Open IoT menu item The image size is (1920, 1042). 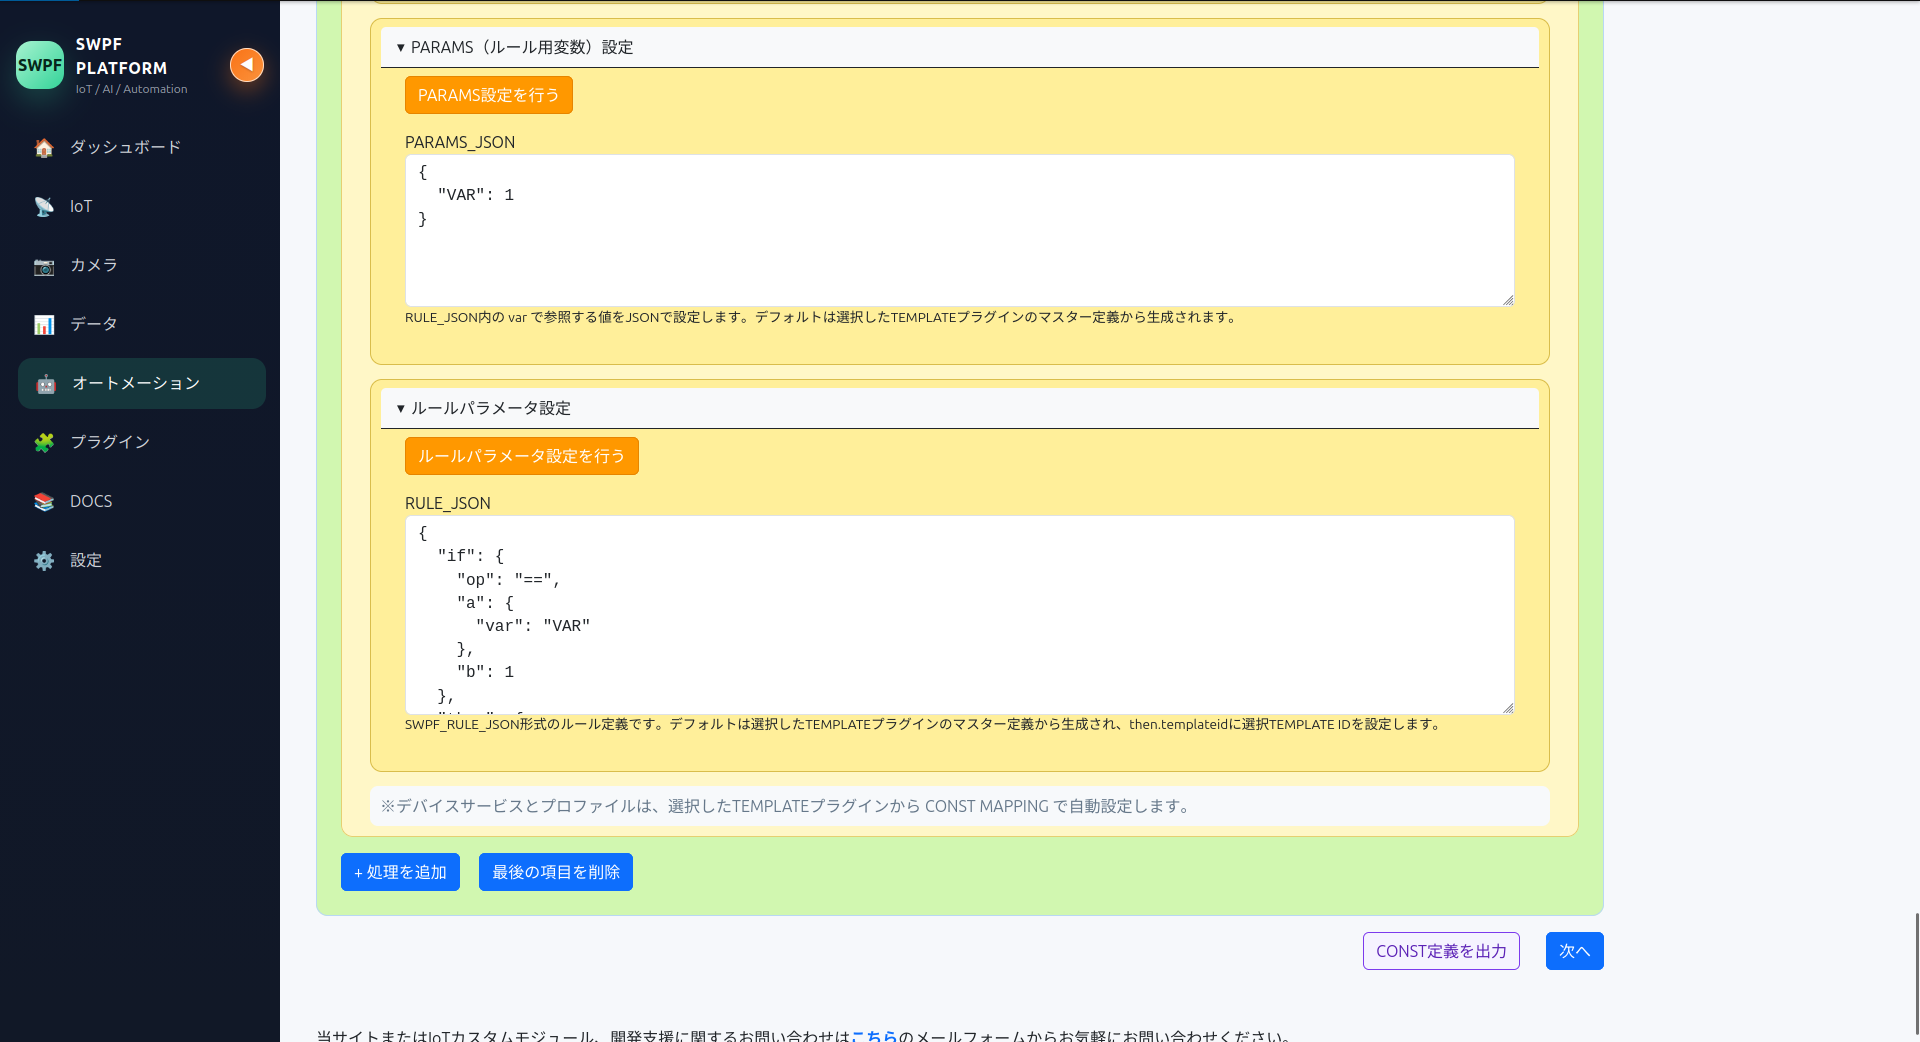(142, 206)
